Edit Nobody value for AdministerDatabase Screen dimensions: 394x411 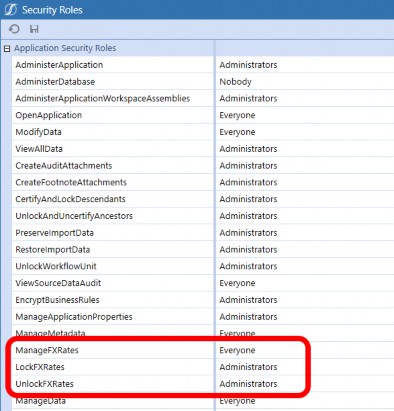point(235,82)
